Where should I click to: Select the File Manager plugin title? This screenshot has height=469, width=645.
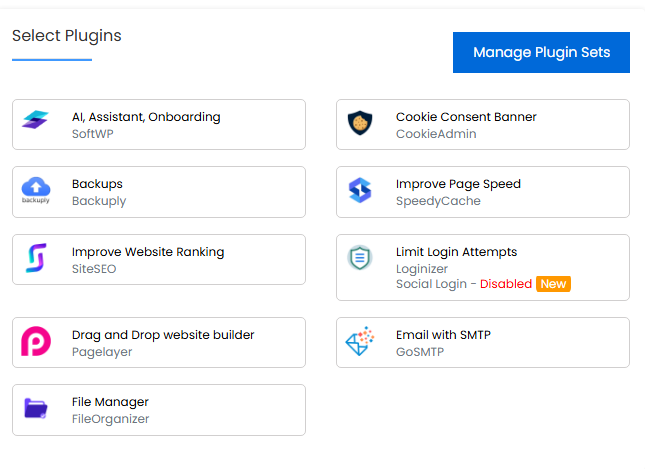coord(110,402)
